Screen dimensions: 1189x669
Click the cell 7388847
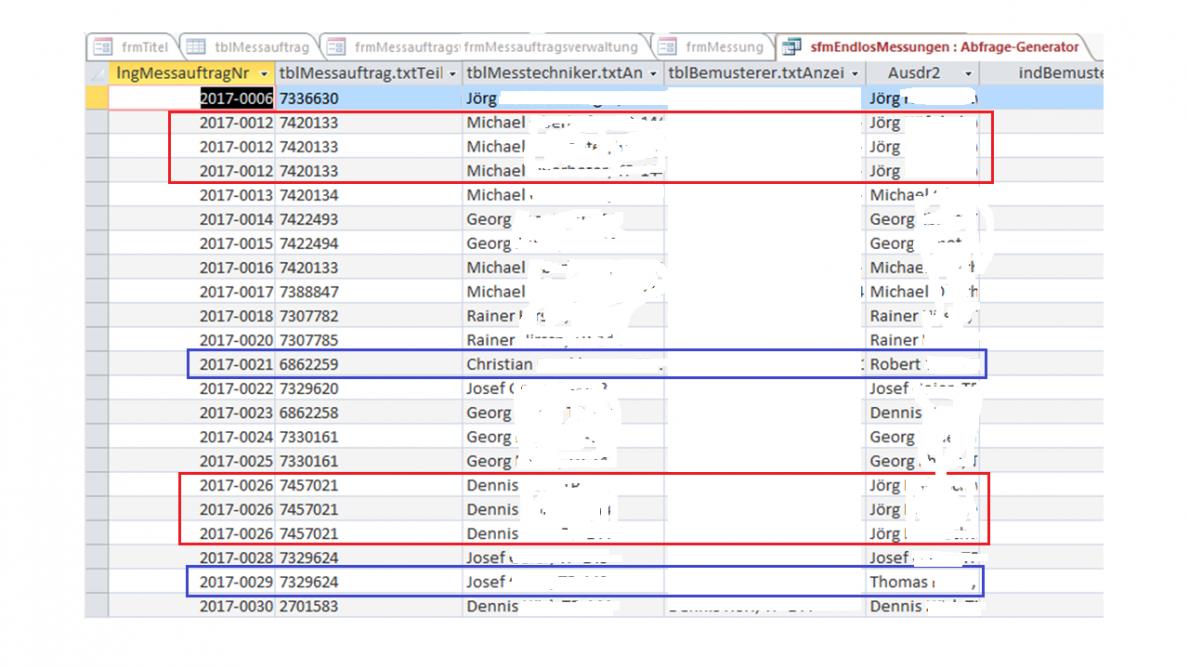click(x=369, y=292)
